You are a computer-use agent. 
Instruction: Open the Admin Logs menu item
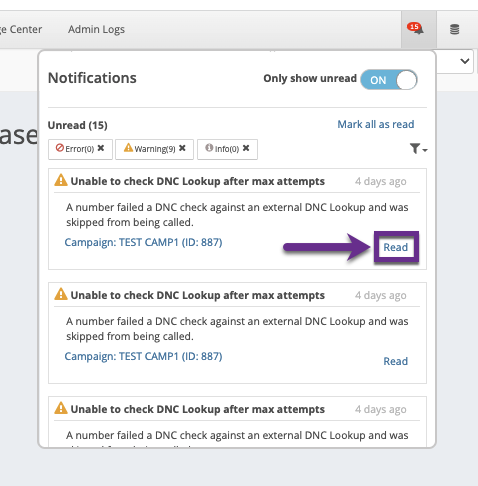pyautogui.click(x=96, y=30)
